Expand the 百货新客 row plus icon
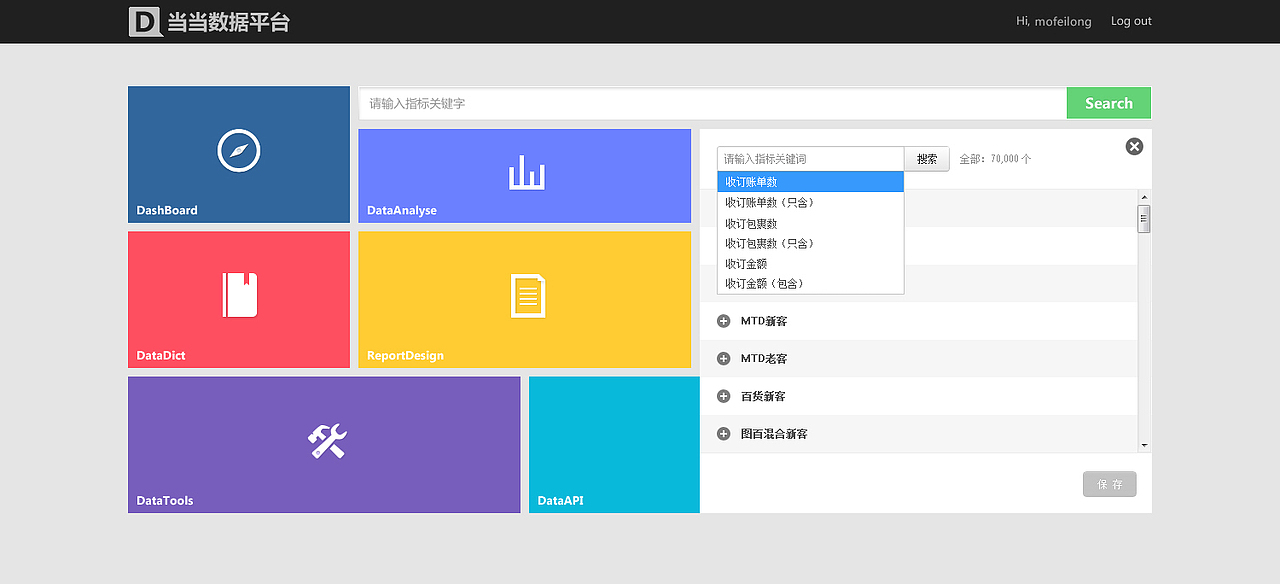 click(x=723, y=397)
